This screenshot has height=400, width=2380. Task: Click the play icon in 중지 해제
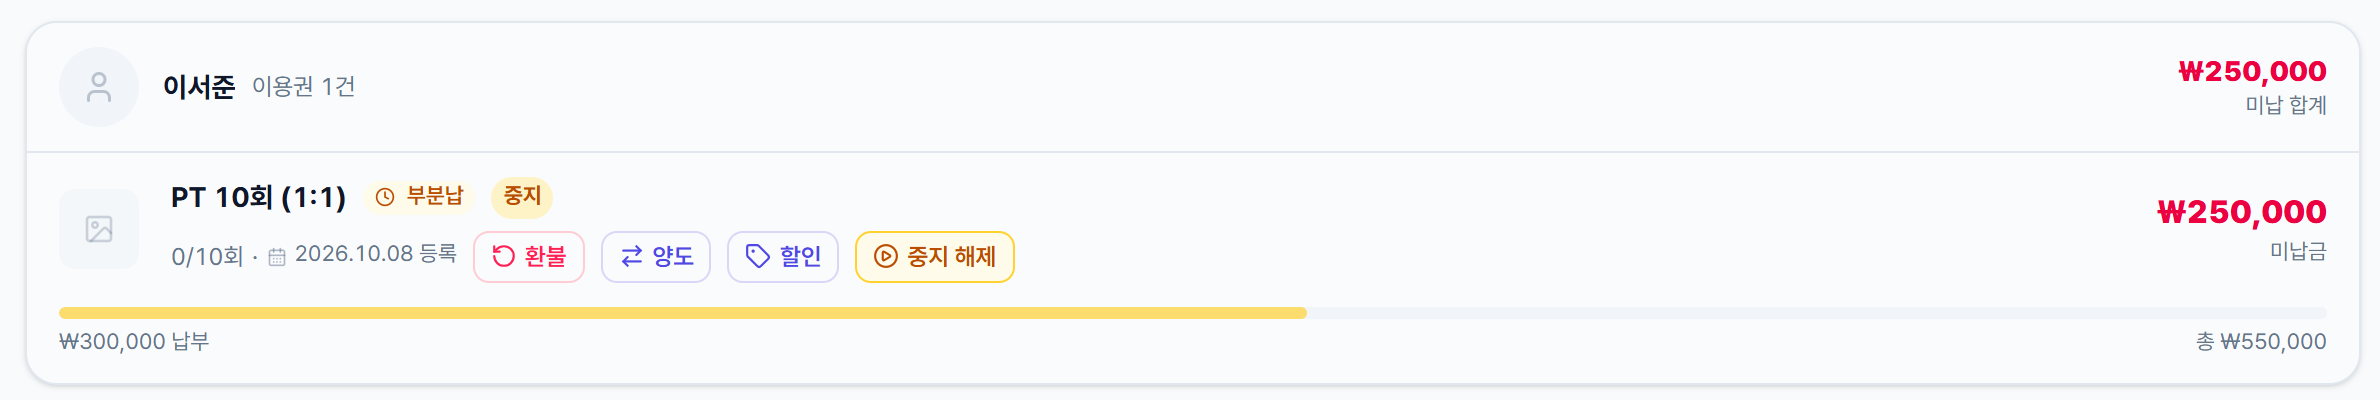[886, 257]
